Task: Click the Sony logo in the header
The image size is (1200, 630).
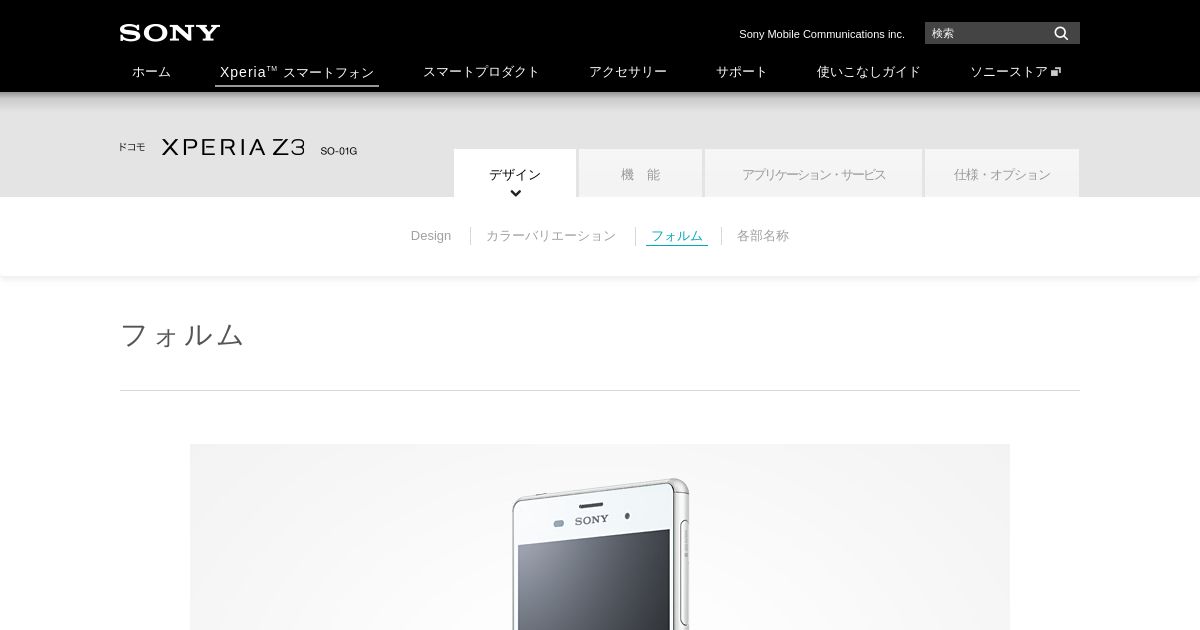Action: [x=170, y=33]
